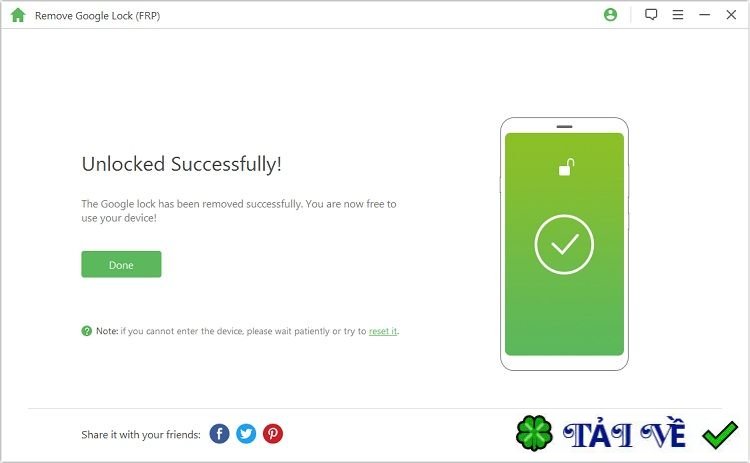Click the green phone screen illustration
750x463 pixels.
tap(564, 244)
